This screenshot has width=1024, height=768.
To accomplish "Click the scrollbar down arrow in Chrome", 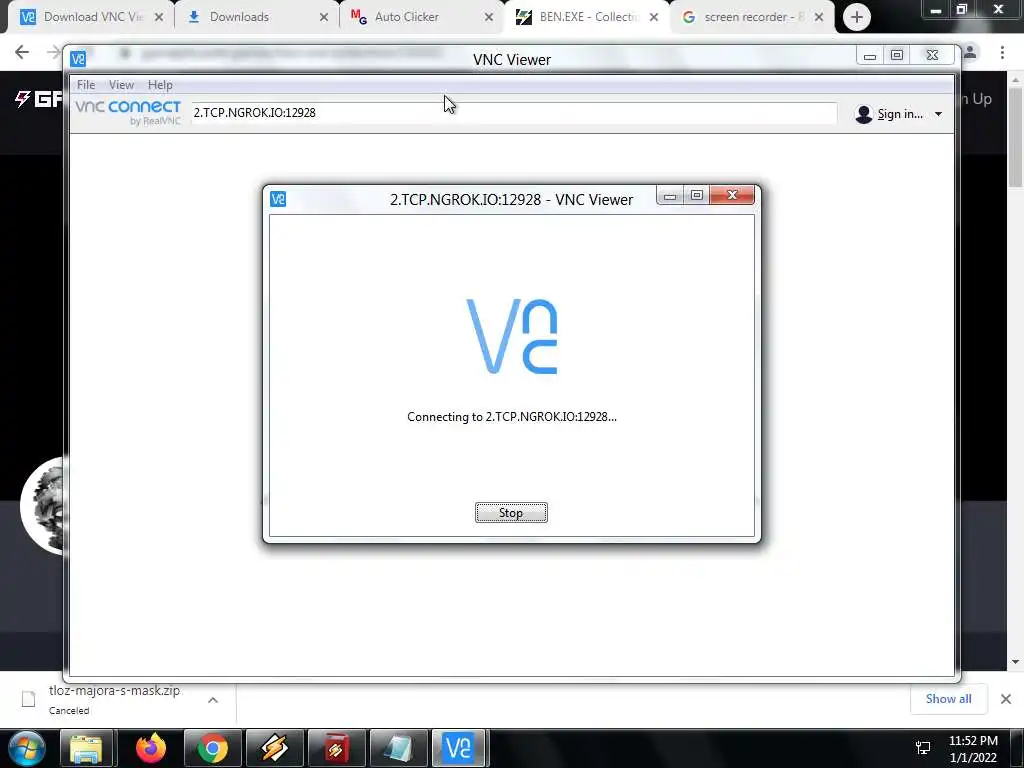I will pos(1015,662).
